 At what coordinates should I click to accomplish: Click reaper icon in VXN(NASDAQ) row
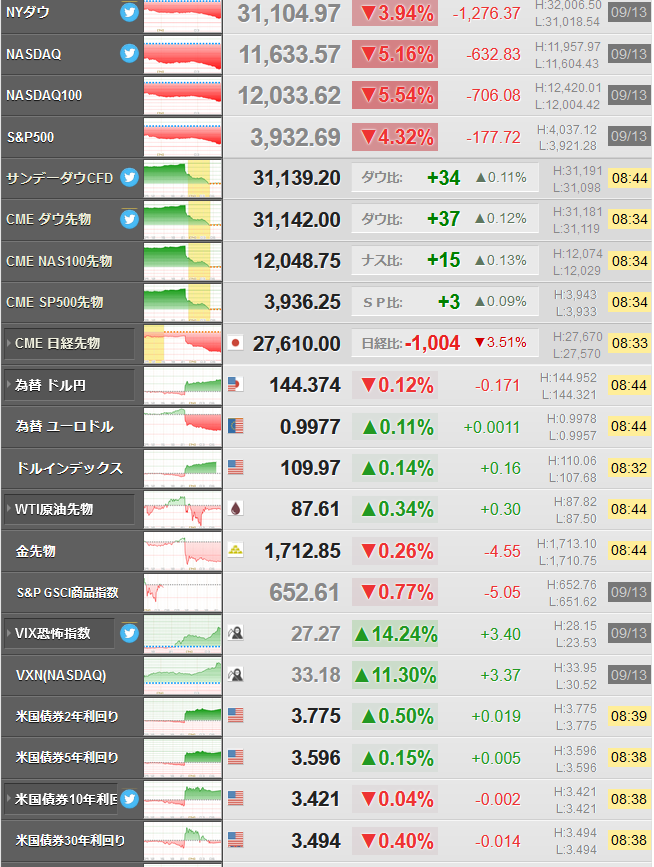click(x=236, y=675)
